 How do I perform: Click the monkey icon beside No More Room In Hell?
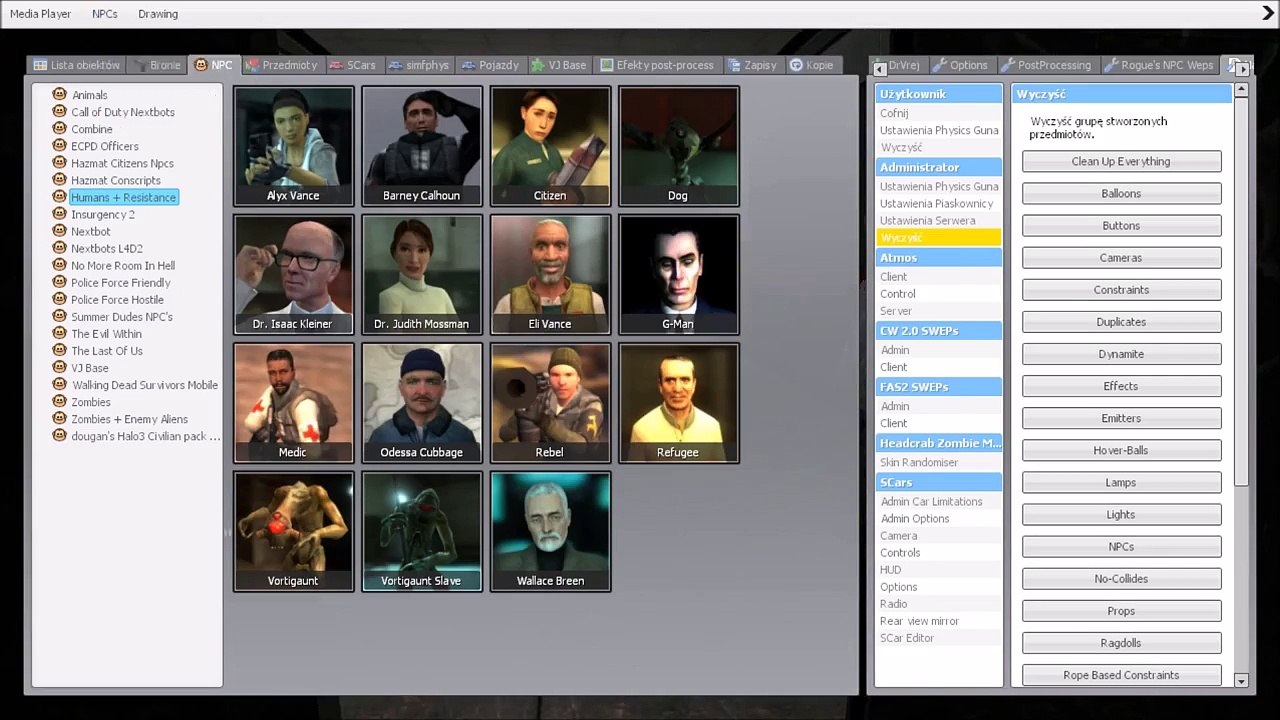click(x=60, y=265)
